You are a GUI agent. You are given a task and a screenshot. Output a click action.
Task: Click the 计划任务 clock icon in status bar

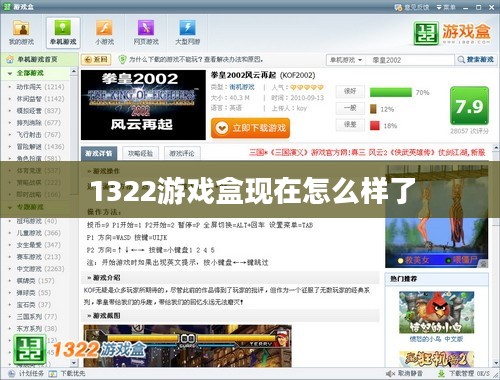pos(11,374)
